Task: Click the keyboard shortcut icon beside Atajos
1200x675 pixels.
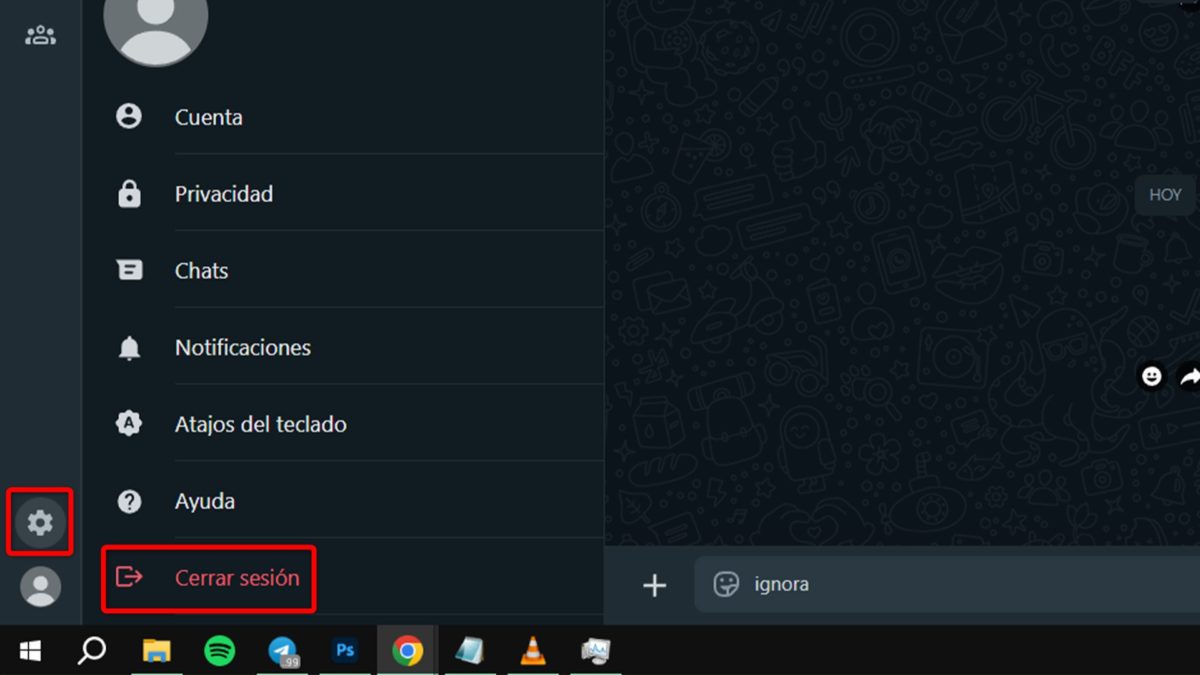Action: (x=129, y=424)
